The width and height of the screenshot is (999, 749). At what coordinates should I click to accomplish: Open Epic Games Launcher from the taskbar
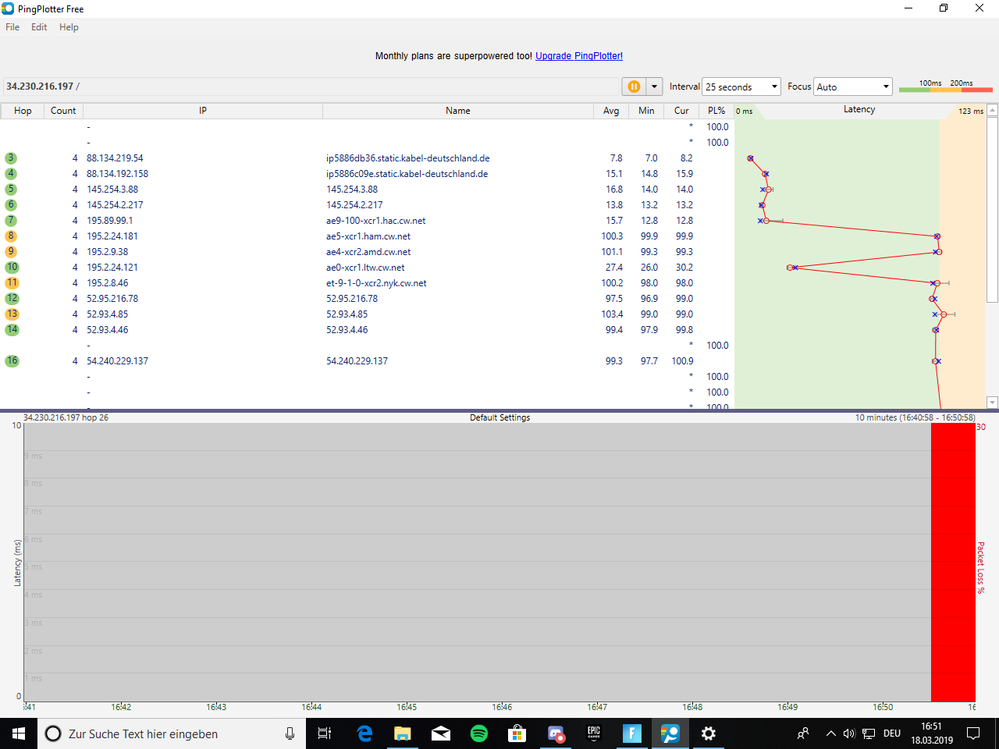[593, 734]
